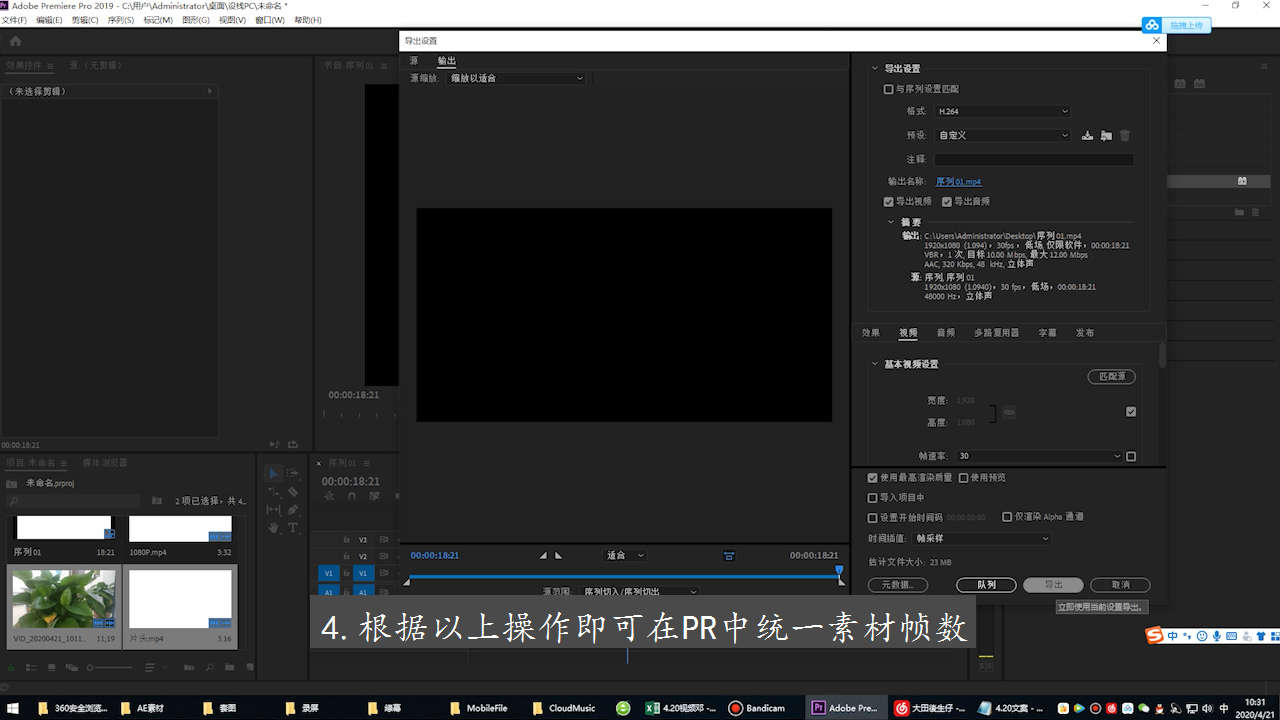Toggle the width/height match source checkbox
This screenshot has height=720, width=1280.
click(x=1131, y=411)
